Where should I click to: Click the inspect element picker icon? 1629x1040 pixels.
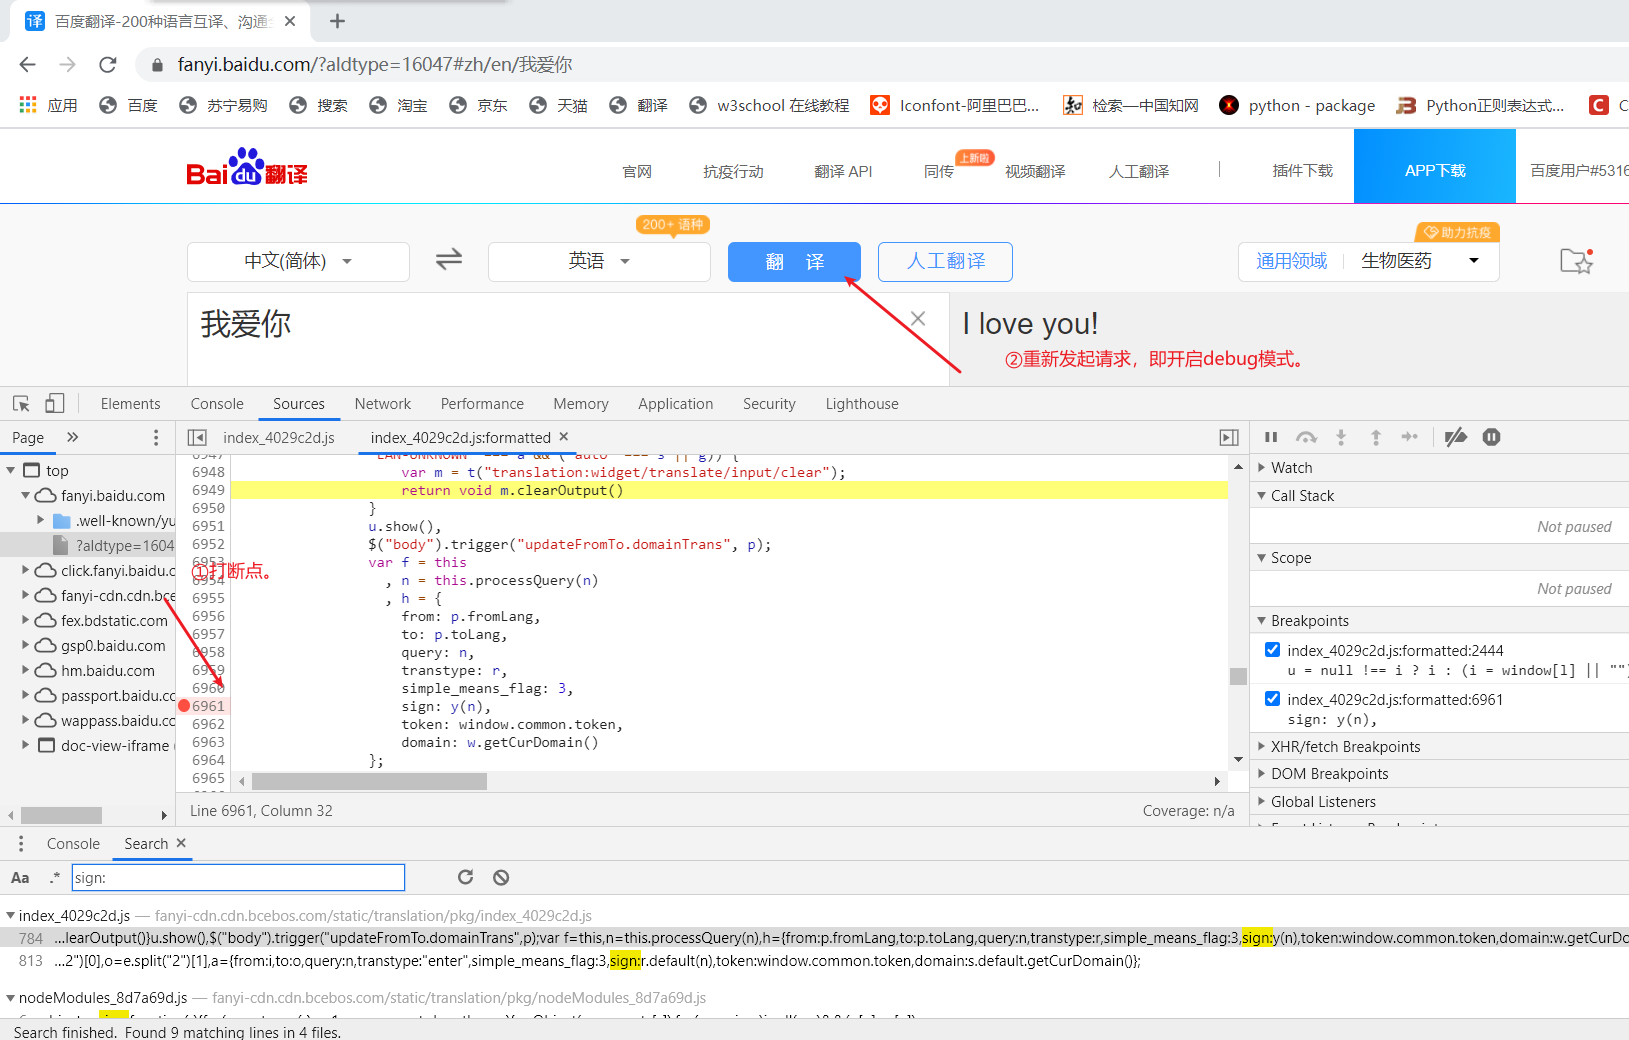tap(21, 404)
